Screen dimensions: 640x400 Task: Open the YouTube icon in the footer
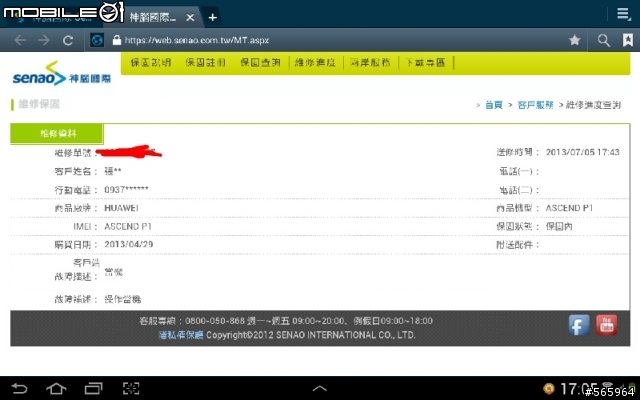pyautogui.click(x=606, y=325)
